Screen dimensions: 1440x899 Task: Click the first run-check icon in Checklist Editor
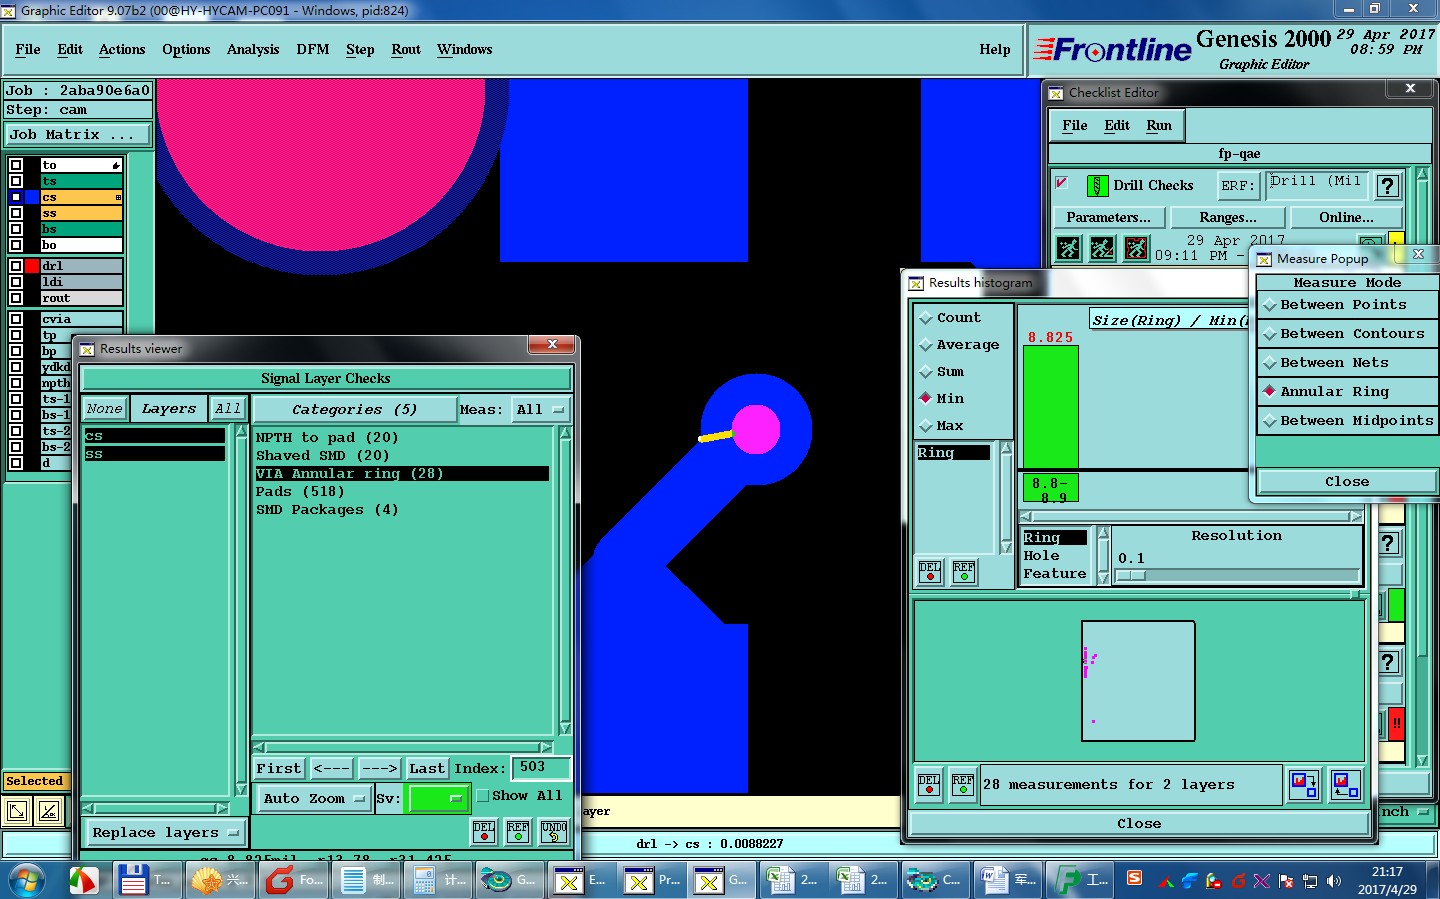click(1069, 248)
